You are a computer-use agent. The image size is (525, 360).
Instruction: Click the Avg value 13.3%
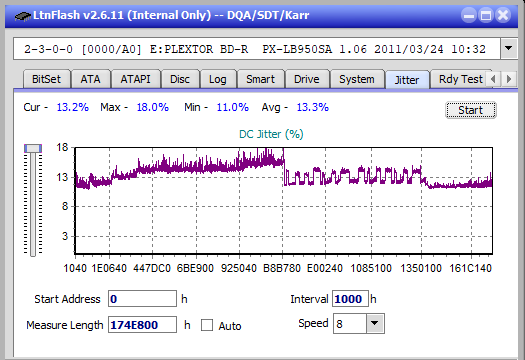click(x=312, y=107)
